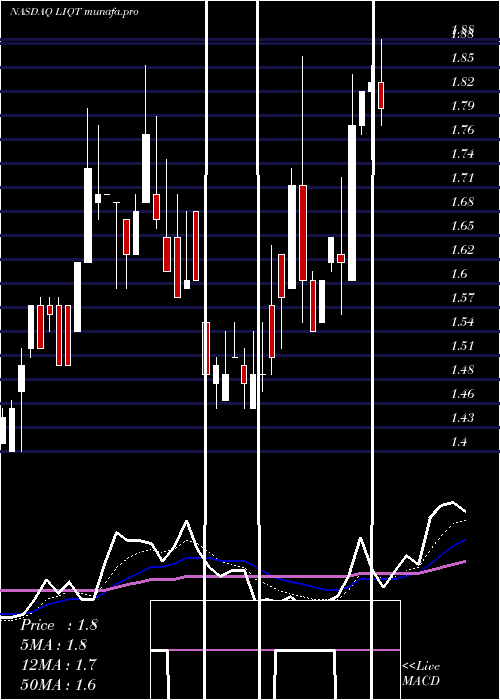The height and width of the screenshot is (700, 500).
Task: Click the "NASDAQ LIQT" chart title text
Action: [45, 12]
